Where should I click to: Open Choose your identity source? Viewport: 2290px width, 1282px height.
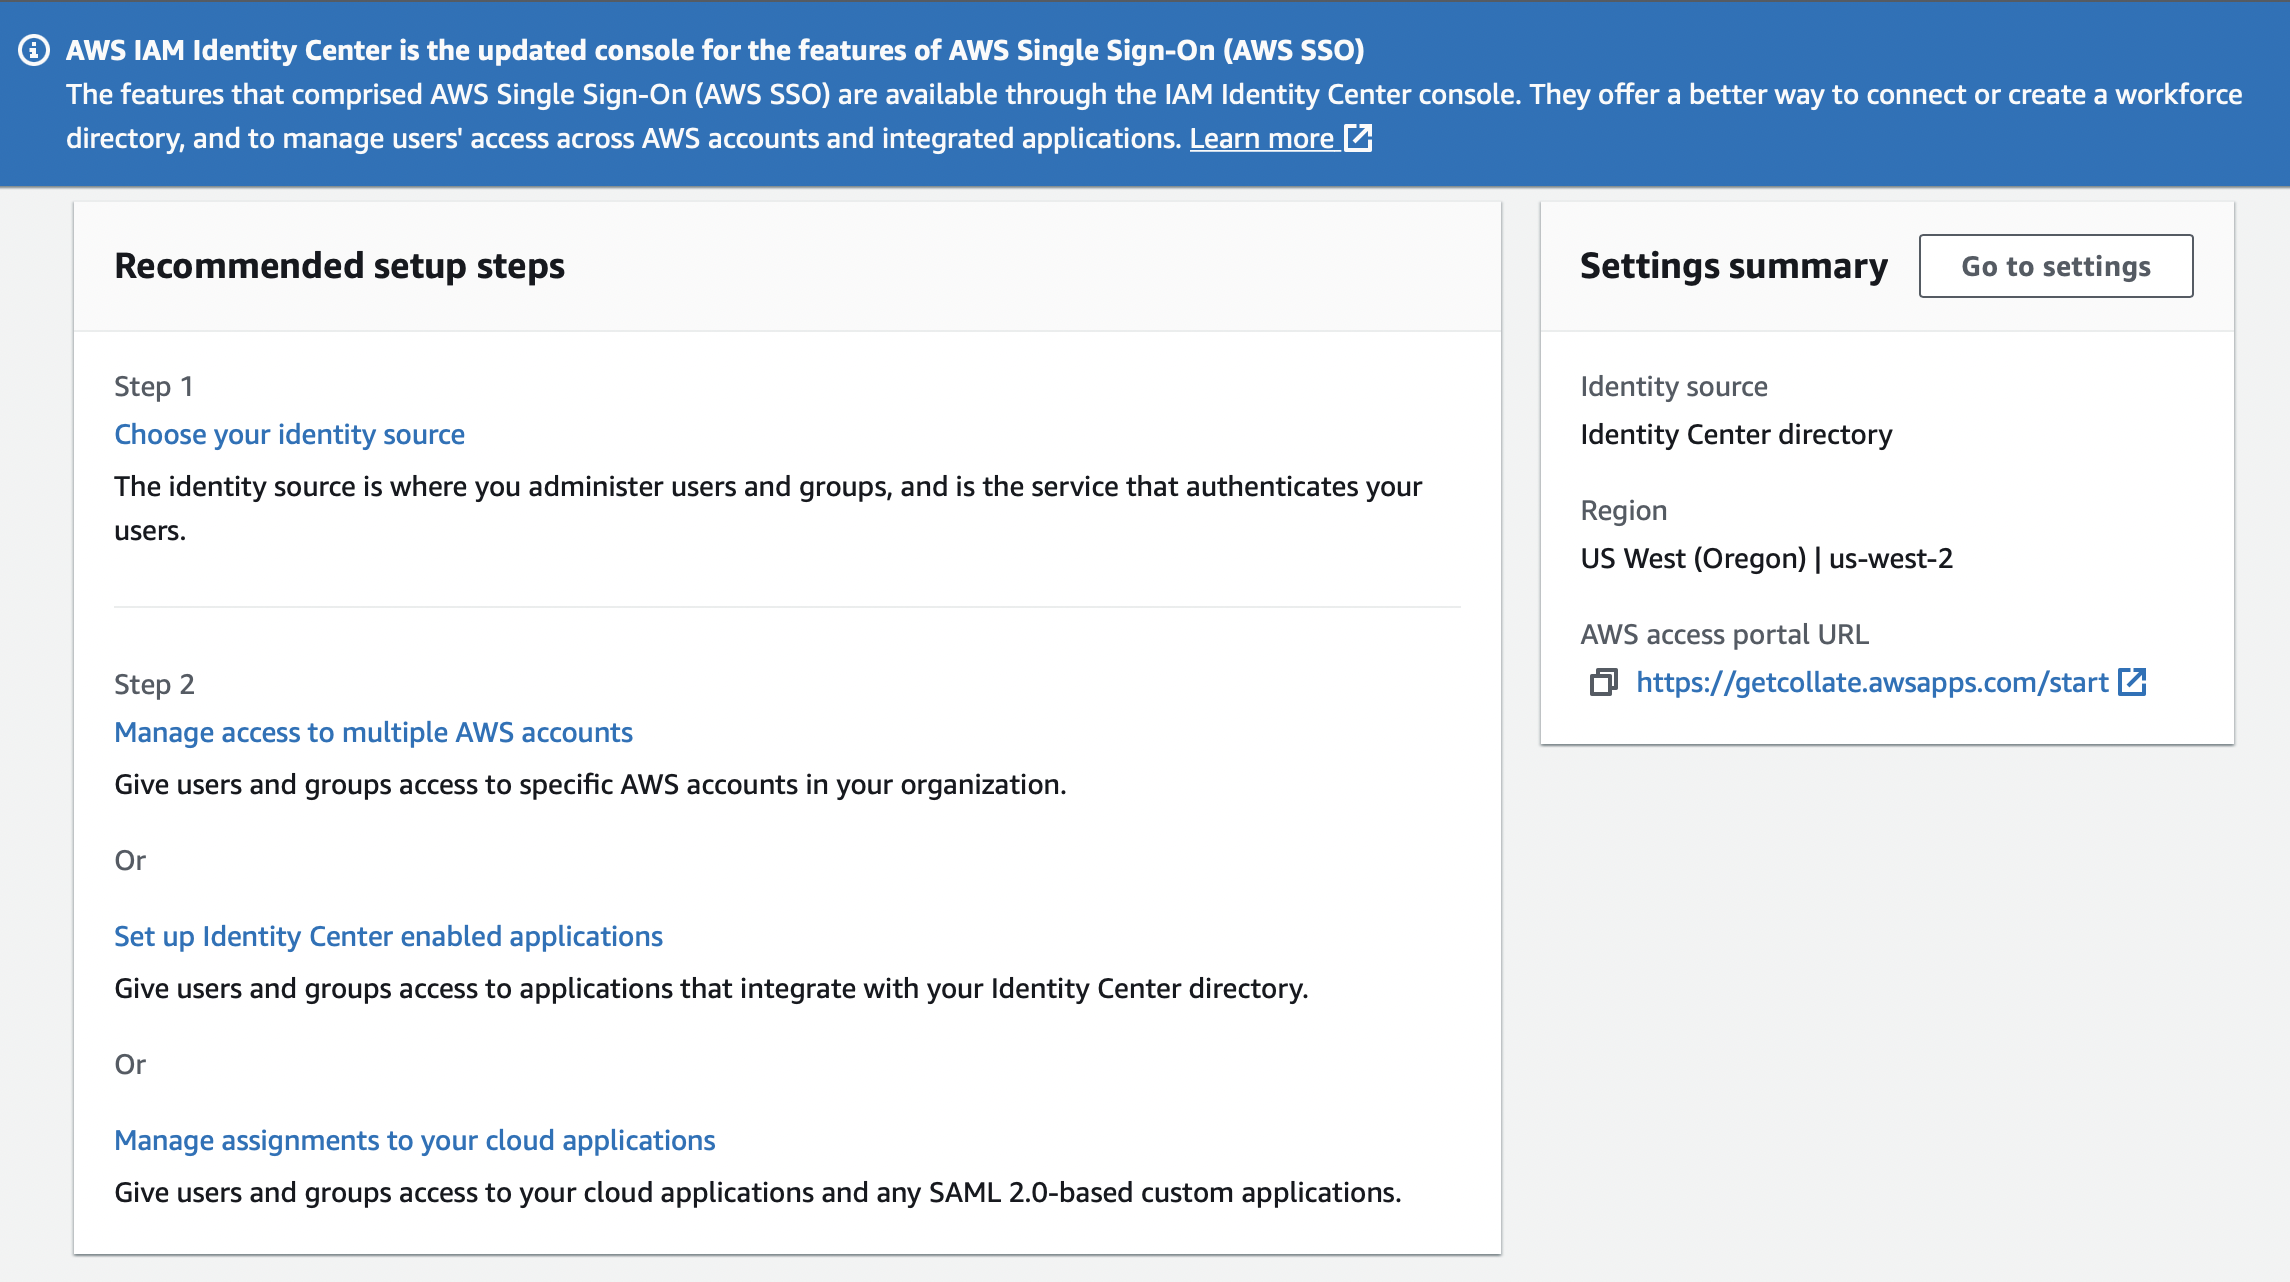pos(289,434)
